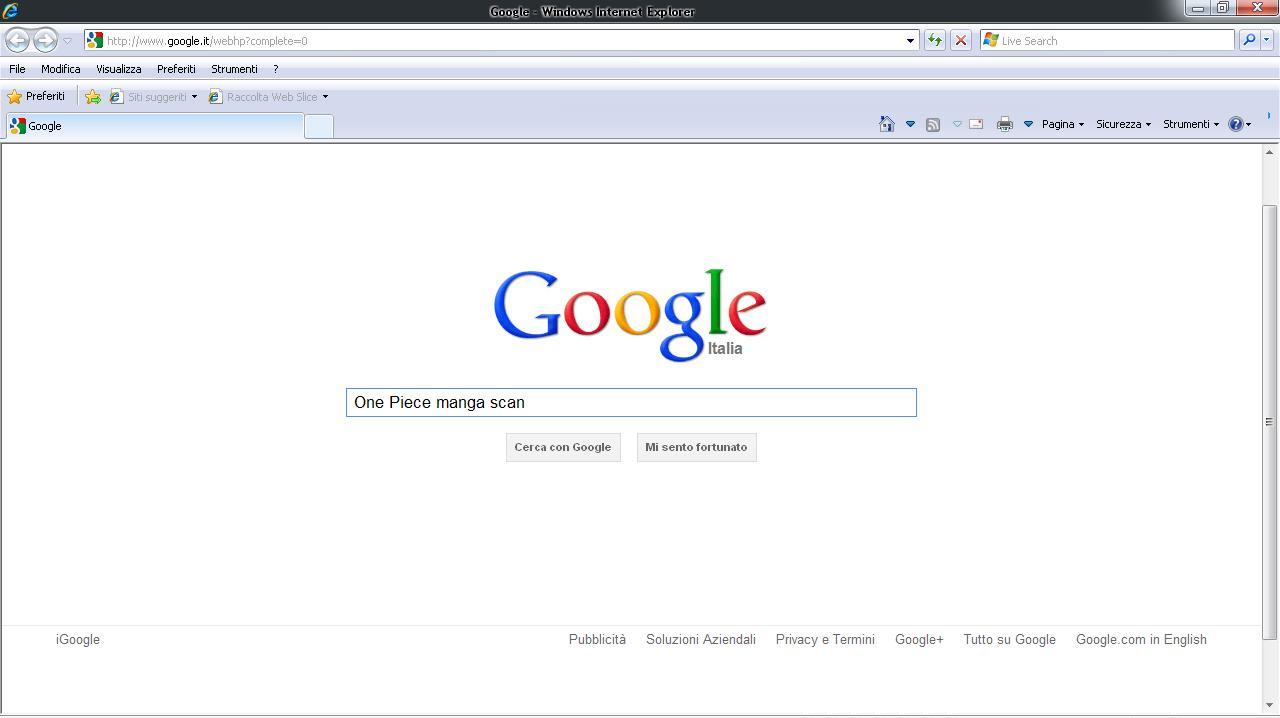
Task: Open the search provider dropdown arrow
Action: pyautogui.click(x=1266, y=40)
